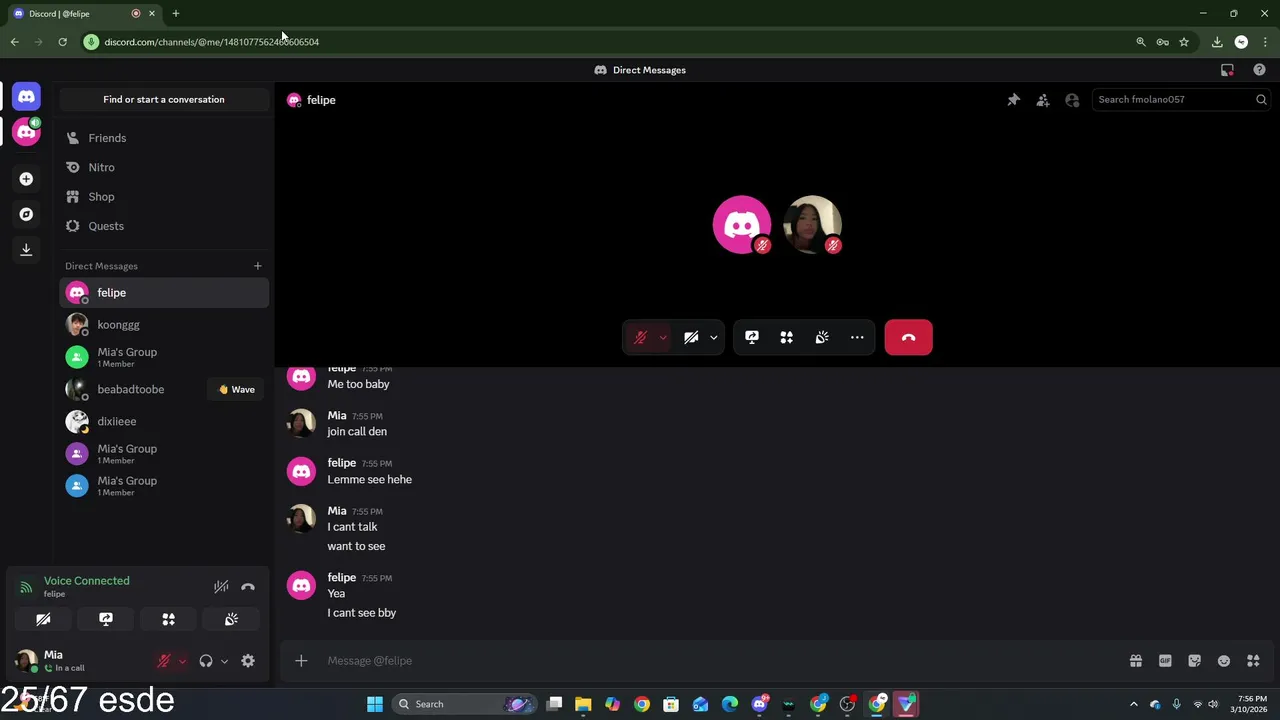The image size is (1280, 720).
Task: Add friends to DM icon
Action: pos(1043,100)
